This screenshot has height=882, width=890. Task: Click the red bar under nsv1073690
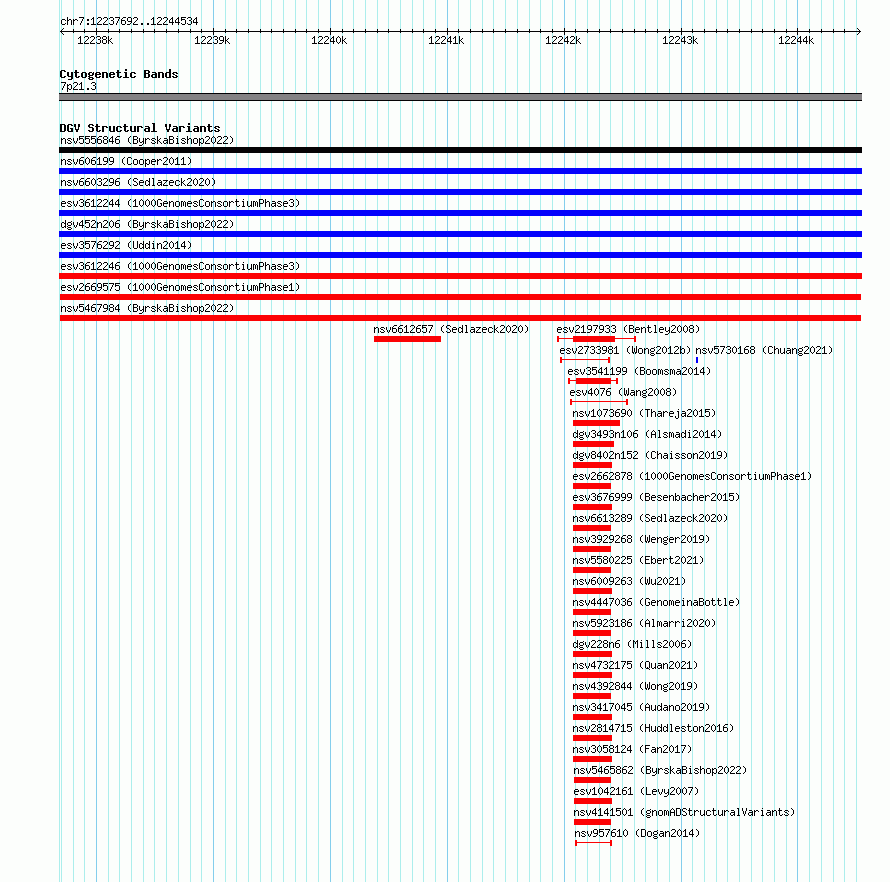click(597, 423)
